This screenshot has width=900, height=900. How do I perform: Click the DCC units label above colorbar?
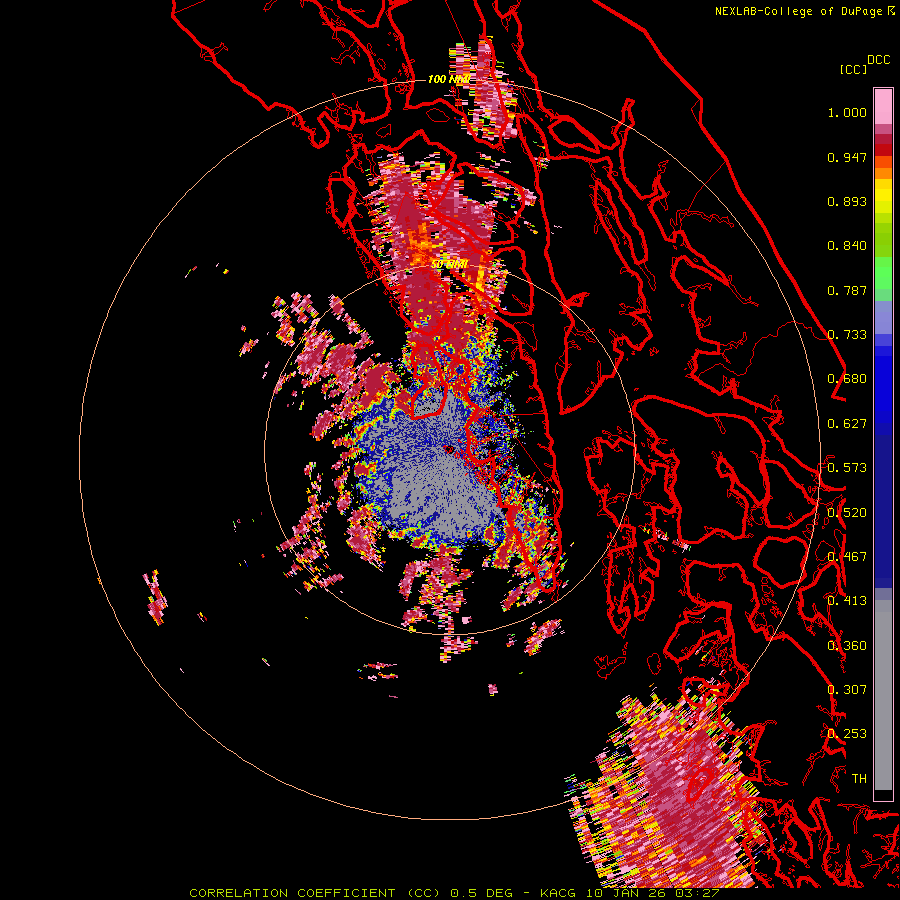[878, 60]
